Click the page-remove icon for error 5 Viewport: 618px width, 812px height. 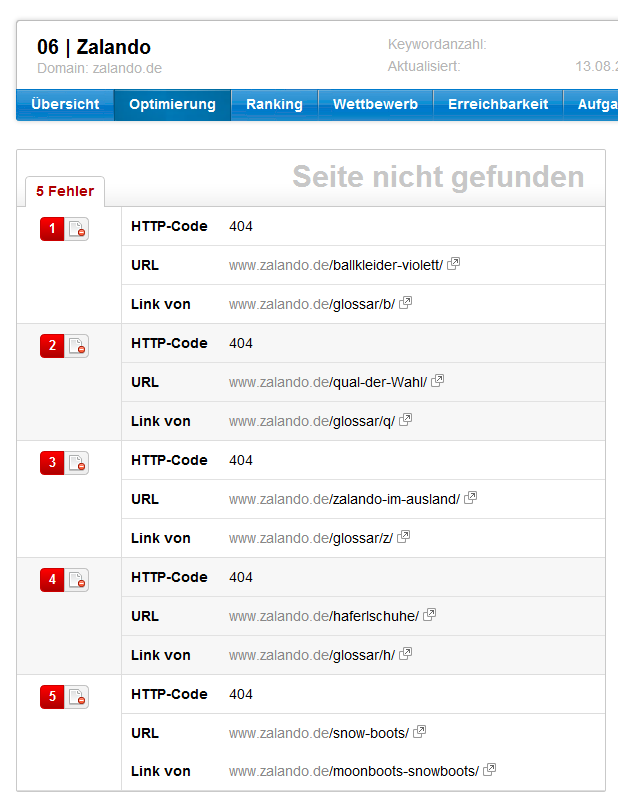[x=78, y=697]
